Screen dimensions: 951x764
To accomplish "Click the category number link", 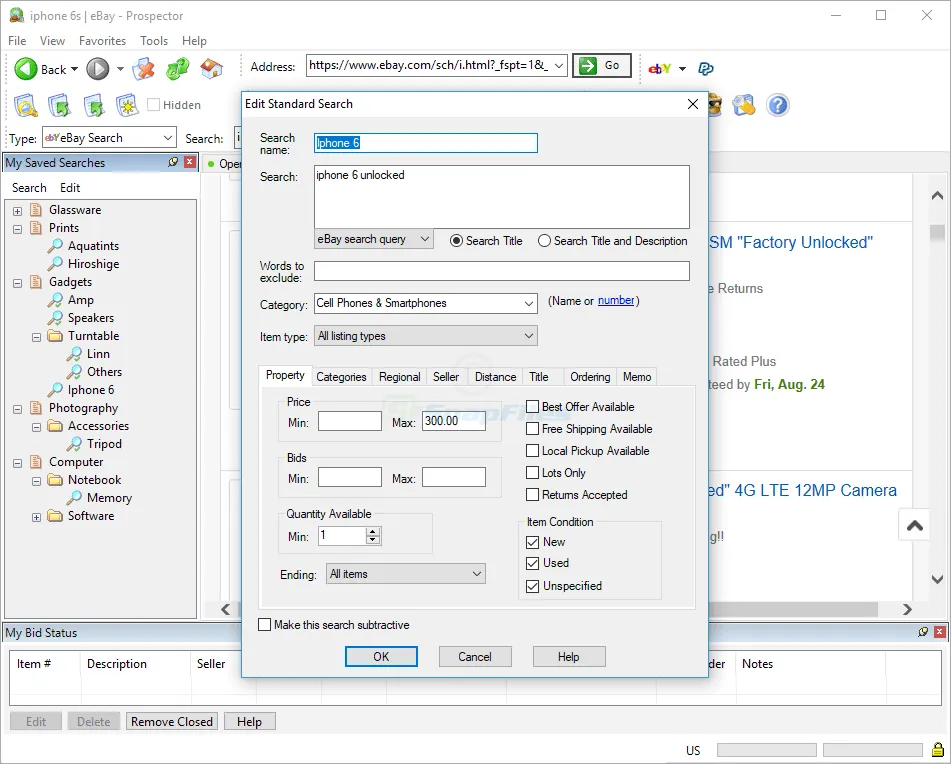I will point(616,301).
